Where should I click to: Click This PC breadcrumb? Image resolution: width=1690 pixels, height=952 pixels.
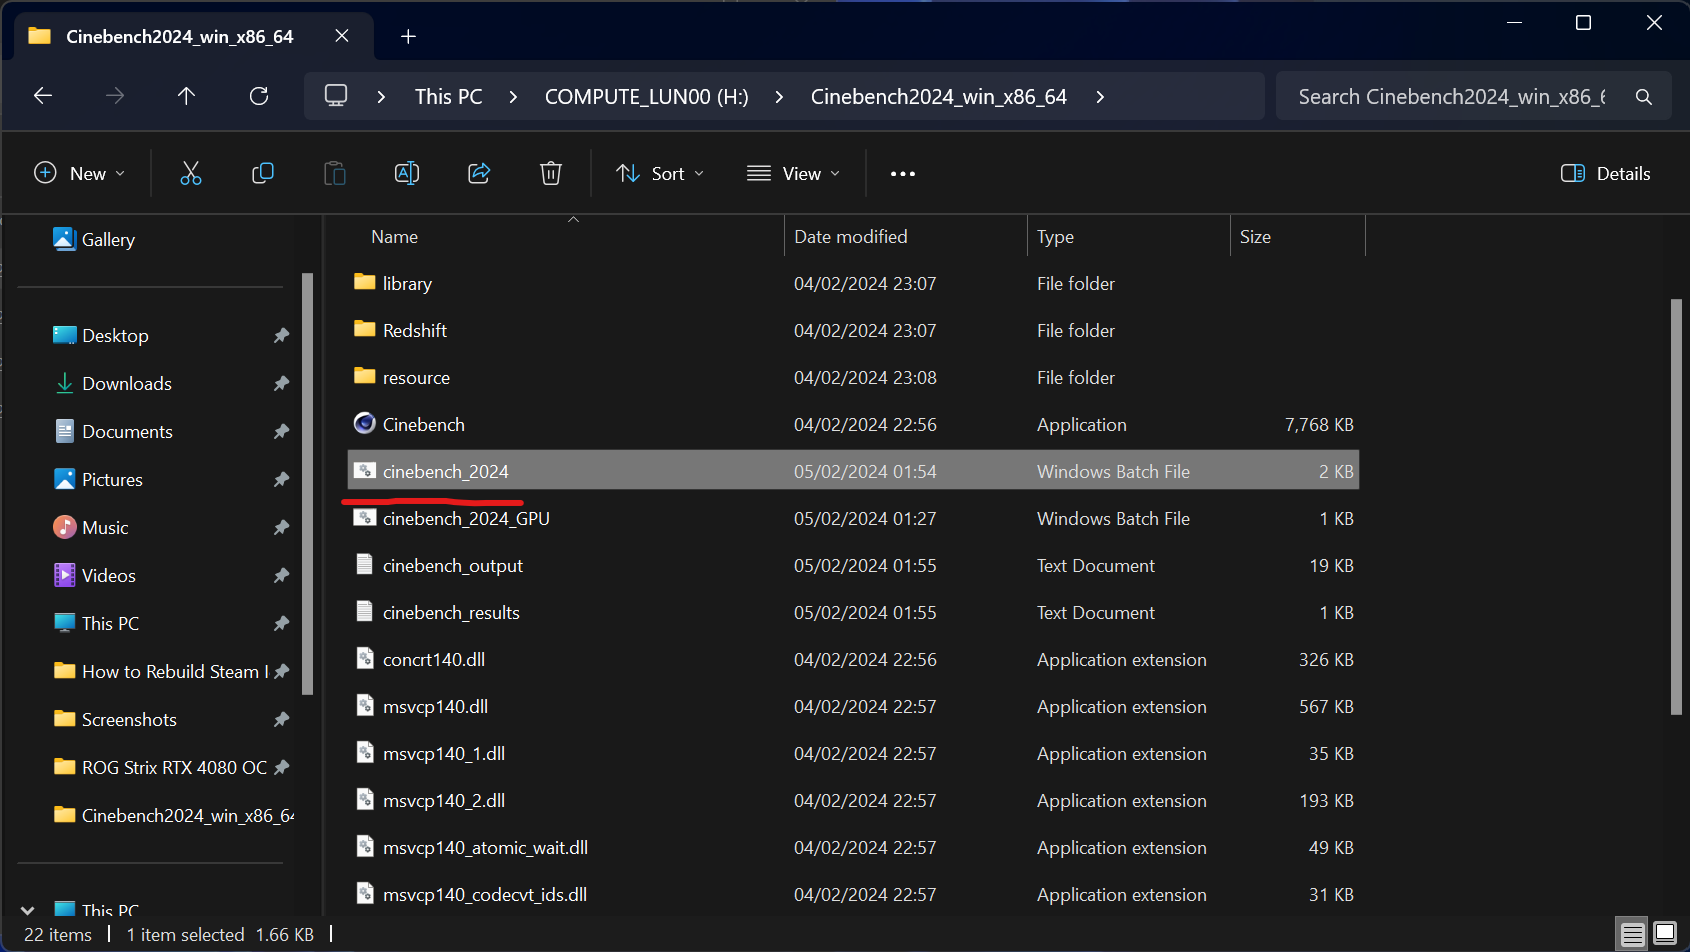(x=448, y=97)
